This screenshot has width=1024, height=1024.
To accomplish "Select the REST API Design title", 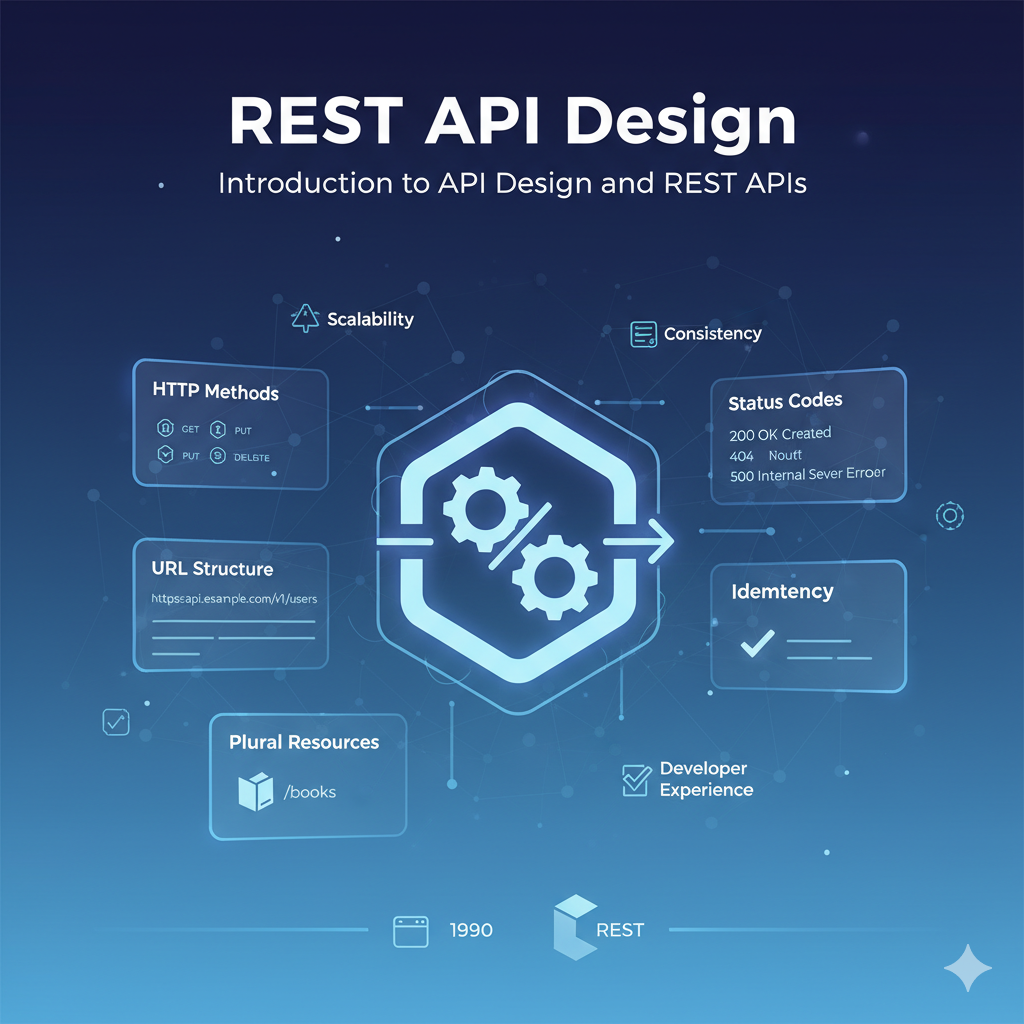I will [513, 121].
